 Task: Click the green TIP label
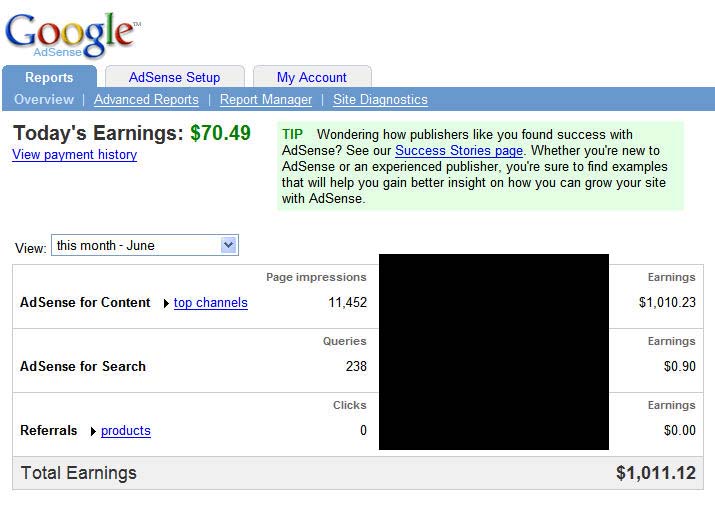click(292, 134)
